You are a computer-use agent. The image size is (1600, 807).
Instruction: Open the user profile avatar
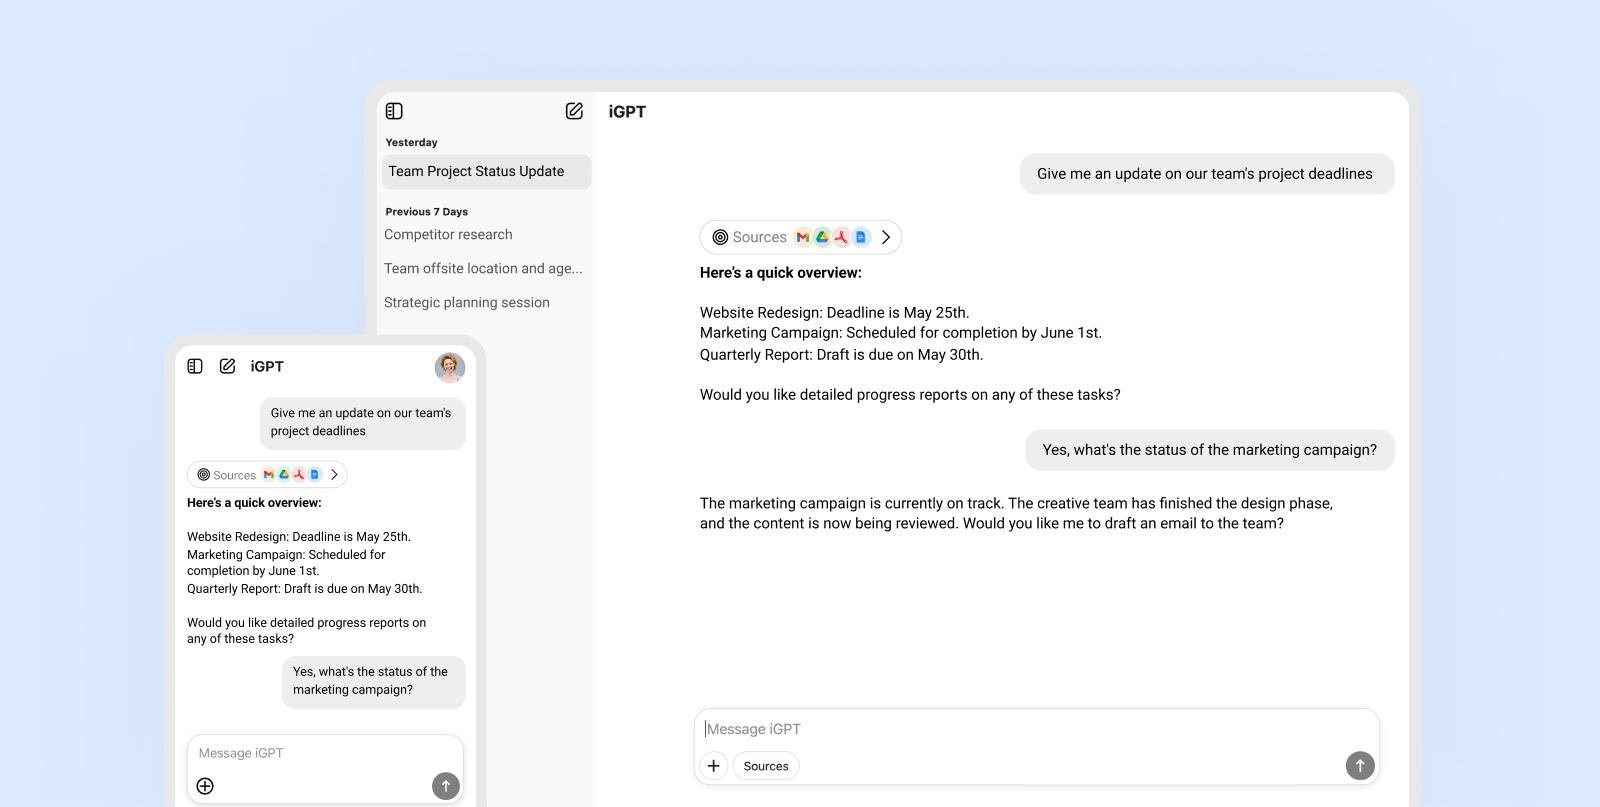tap(450, 367)
